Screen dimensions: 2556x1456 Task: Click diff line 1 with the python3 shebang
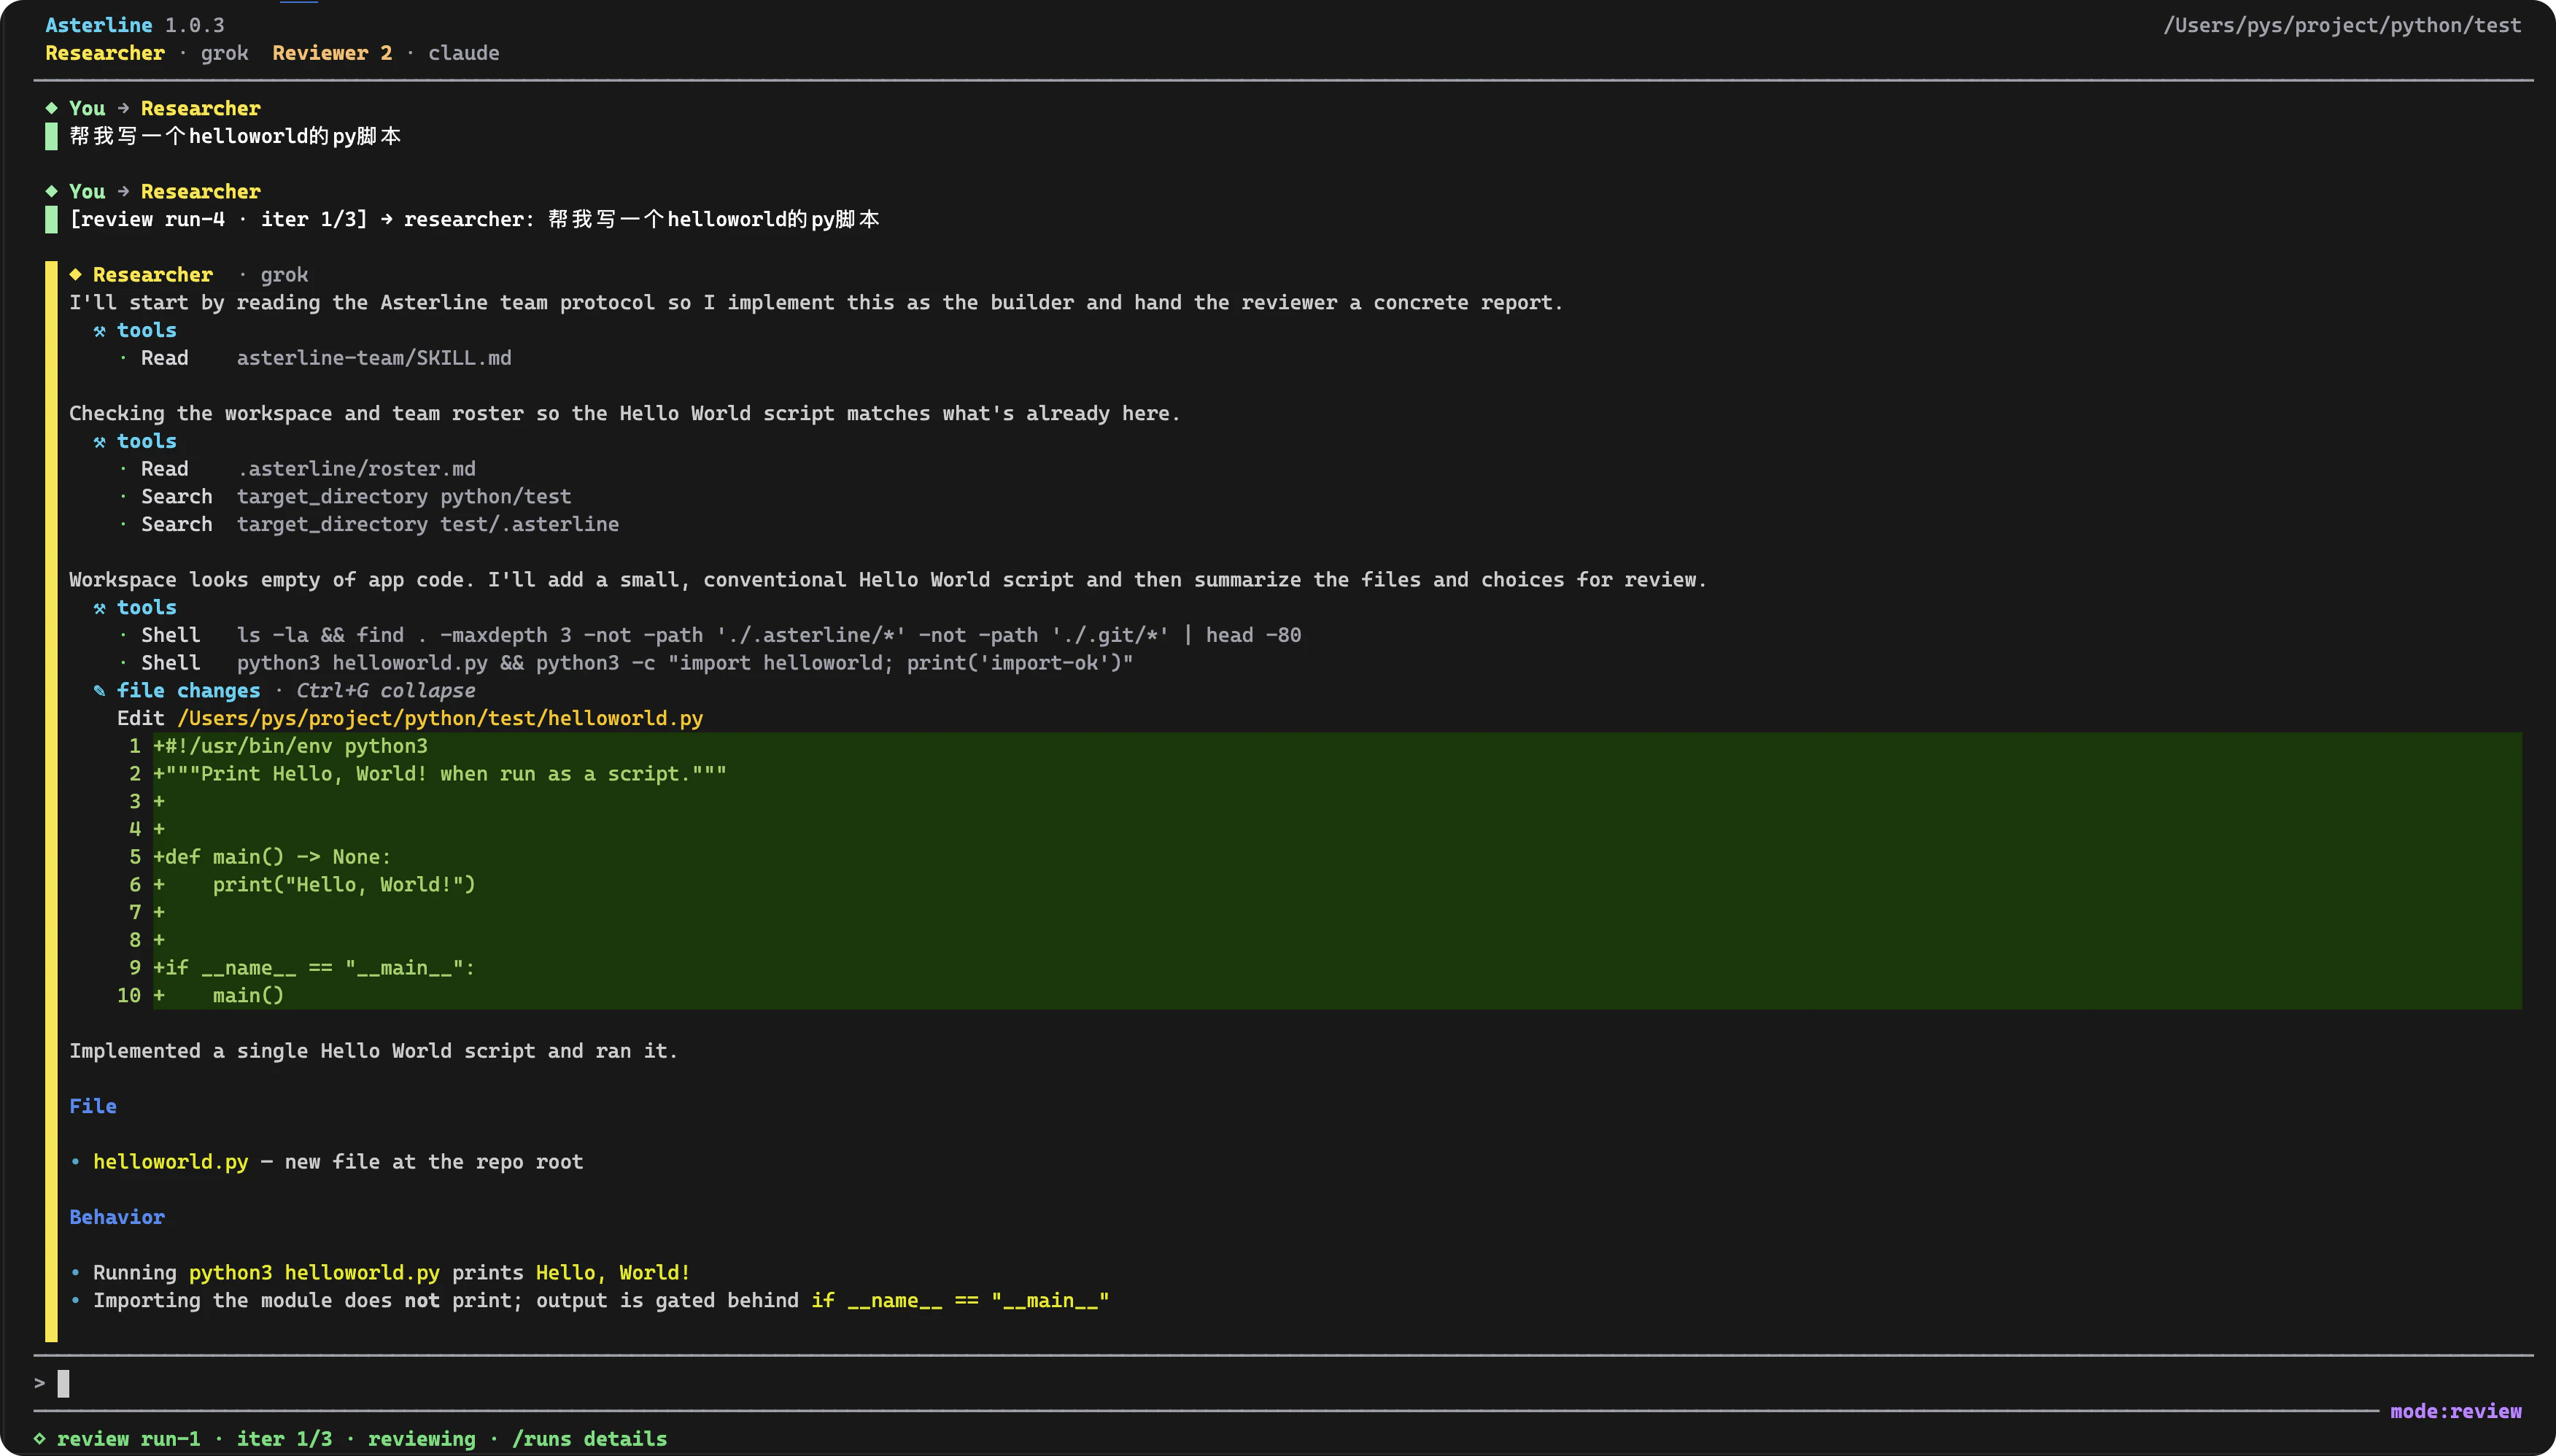pyautogui.click(x=1320, y=746)
